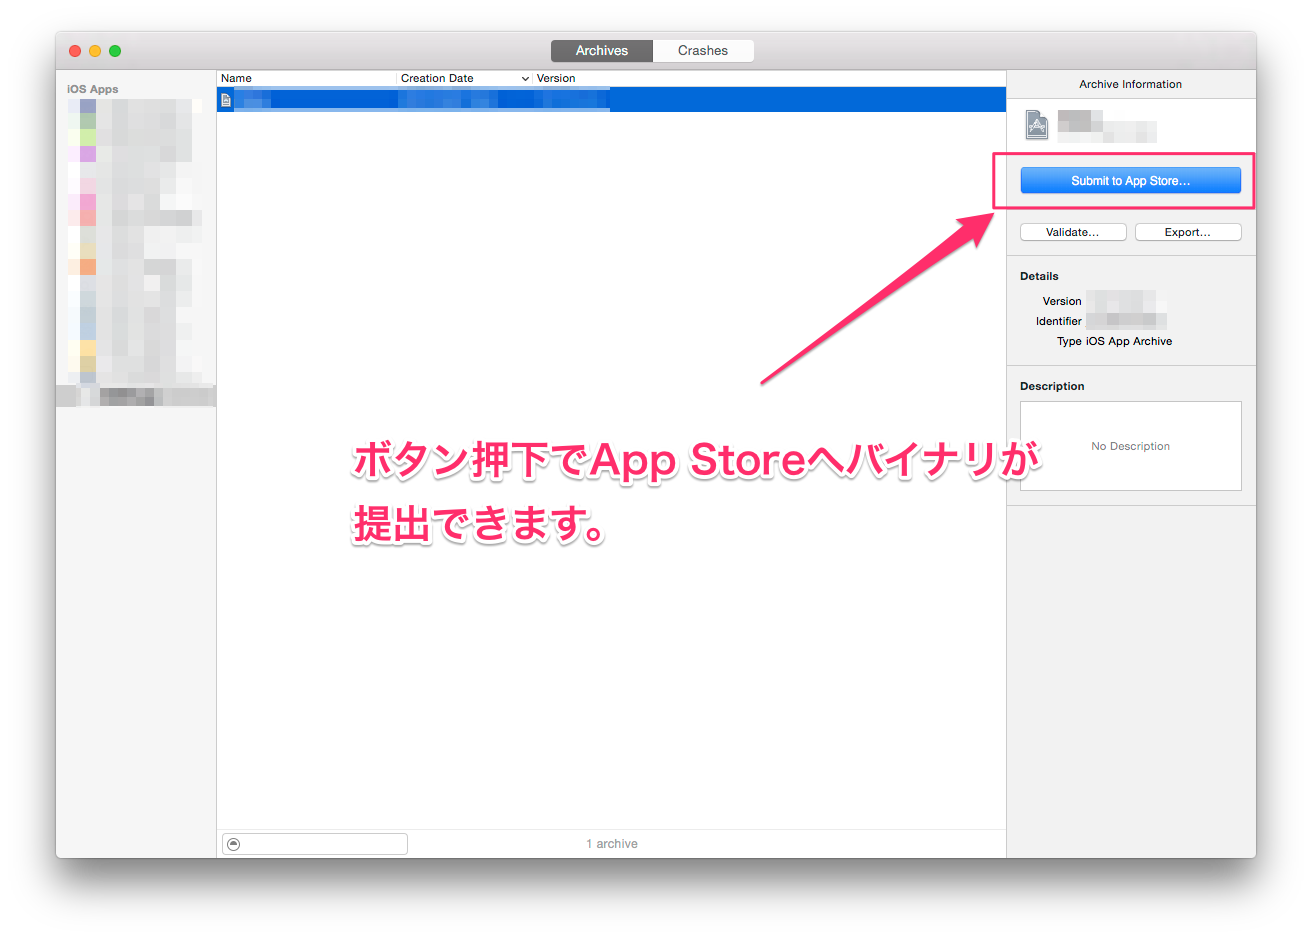Switch to the Archives tab
This screenshot has width=1312, height=938.
coord(602,51)
